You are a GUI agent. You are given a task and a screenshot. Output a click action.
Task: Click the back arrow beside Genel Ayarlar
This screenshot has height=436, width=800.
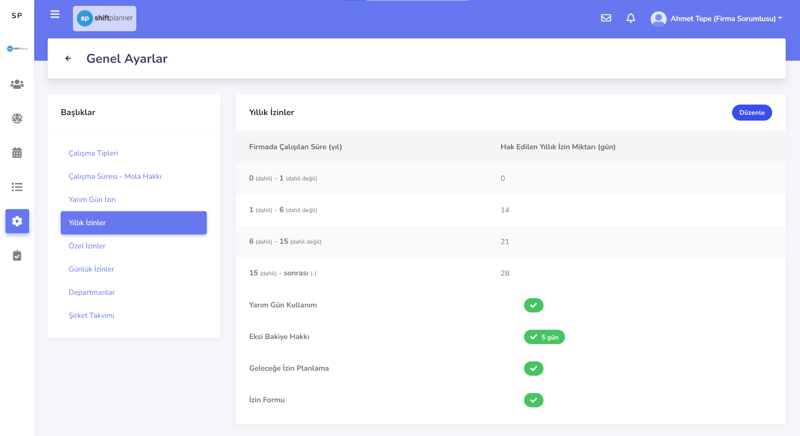(x=68, y=59)
